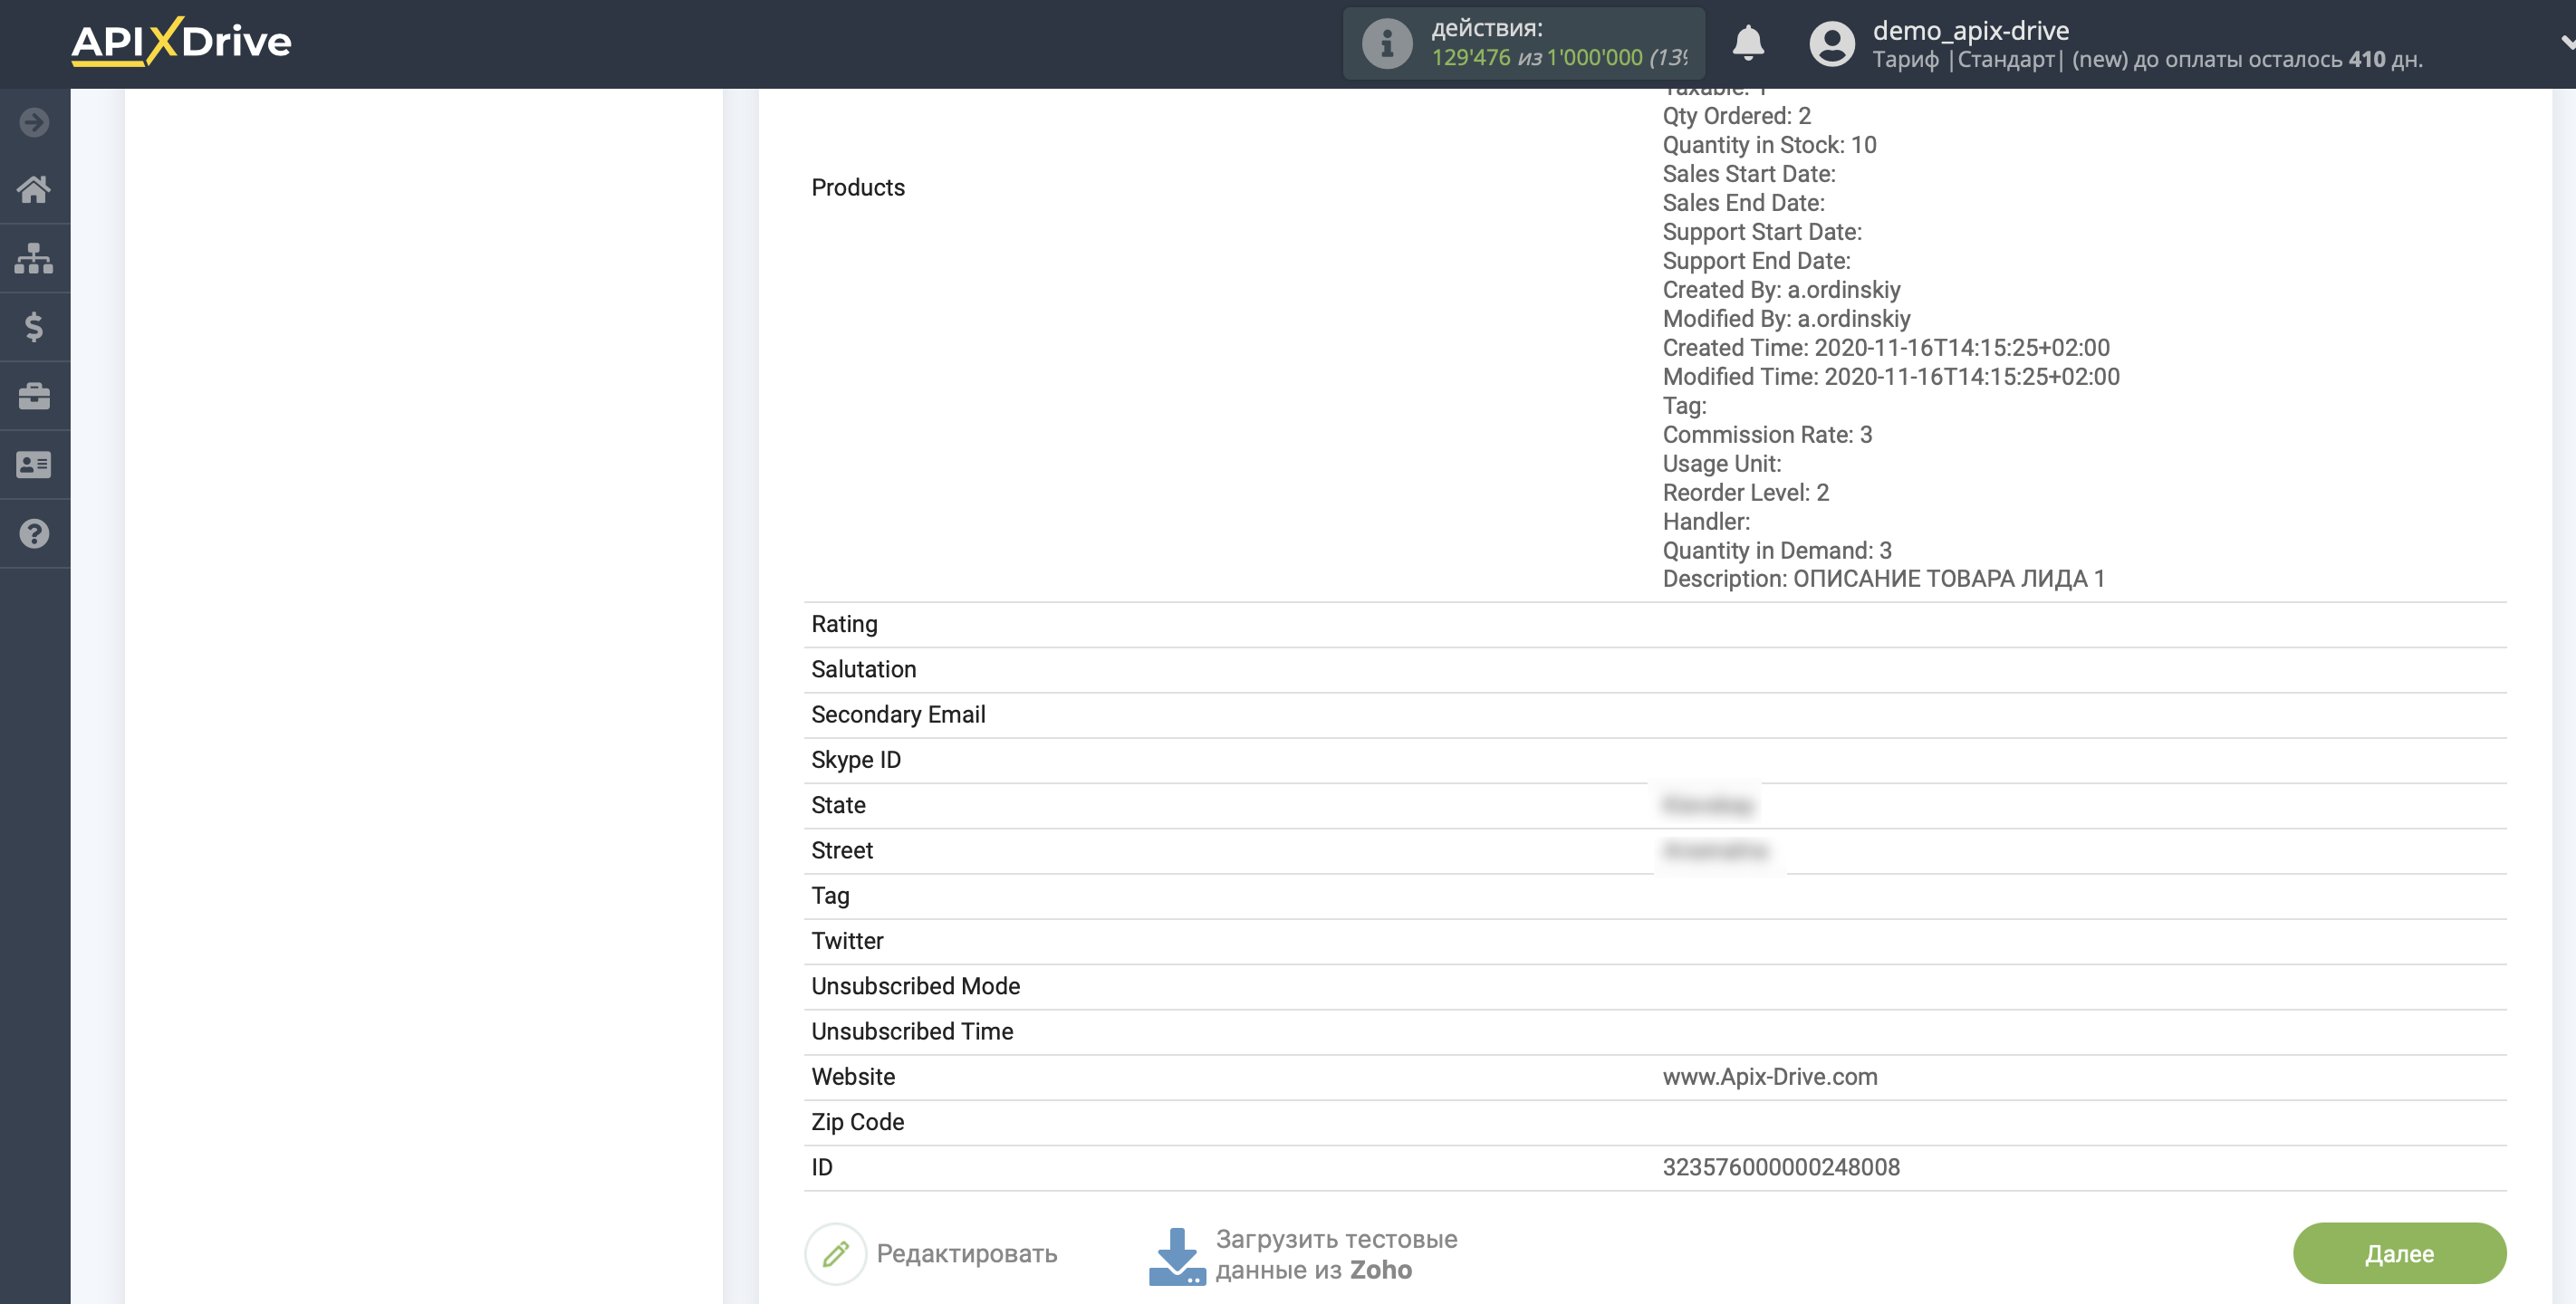This screenshot has width=2576, height=1304.
Task: Click Quantity in Demand: 3 line
Action: 1776,551
